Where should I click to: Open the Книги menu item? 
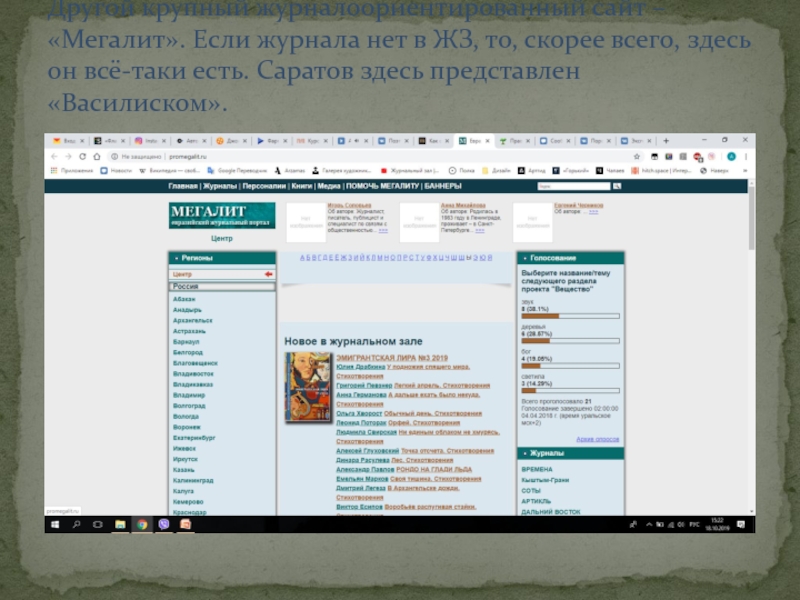302,186
